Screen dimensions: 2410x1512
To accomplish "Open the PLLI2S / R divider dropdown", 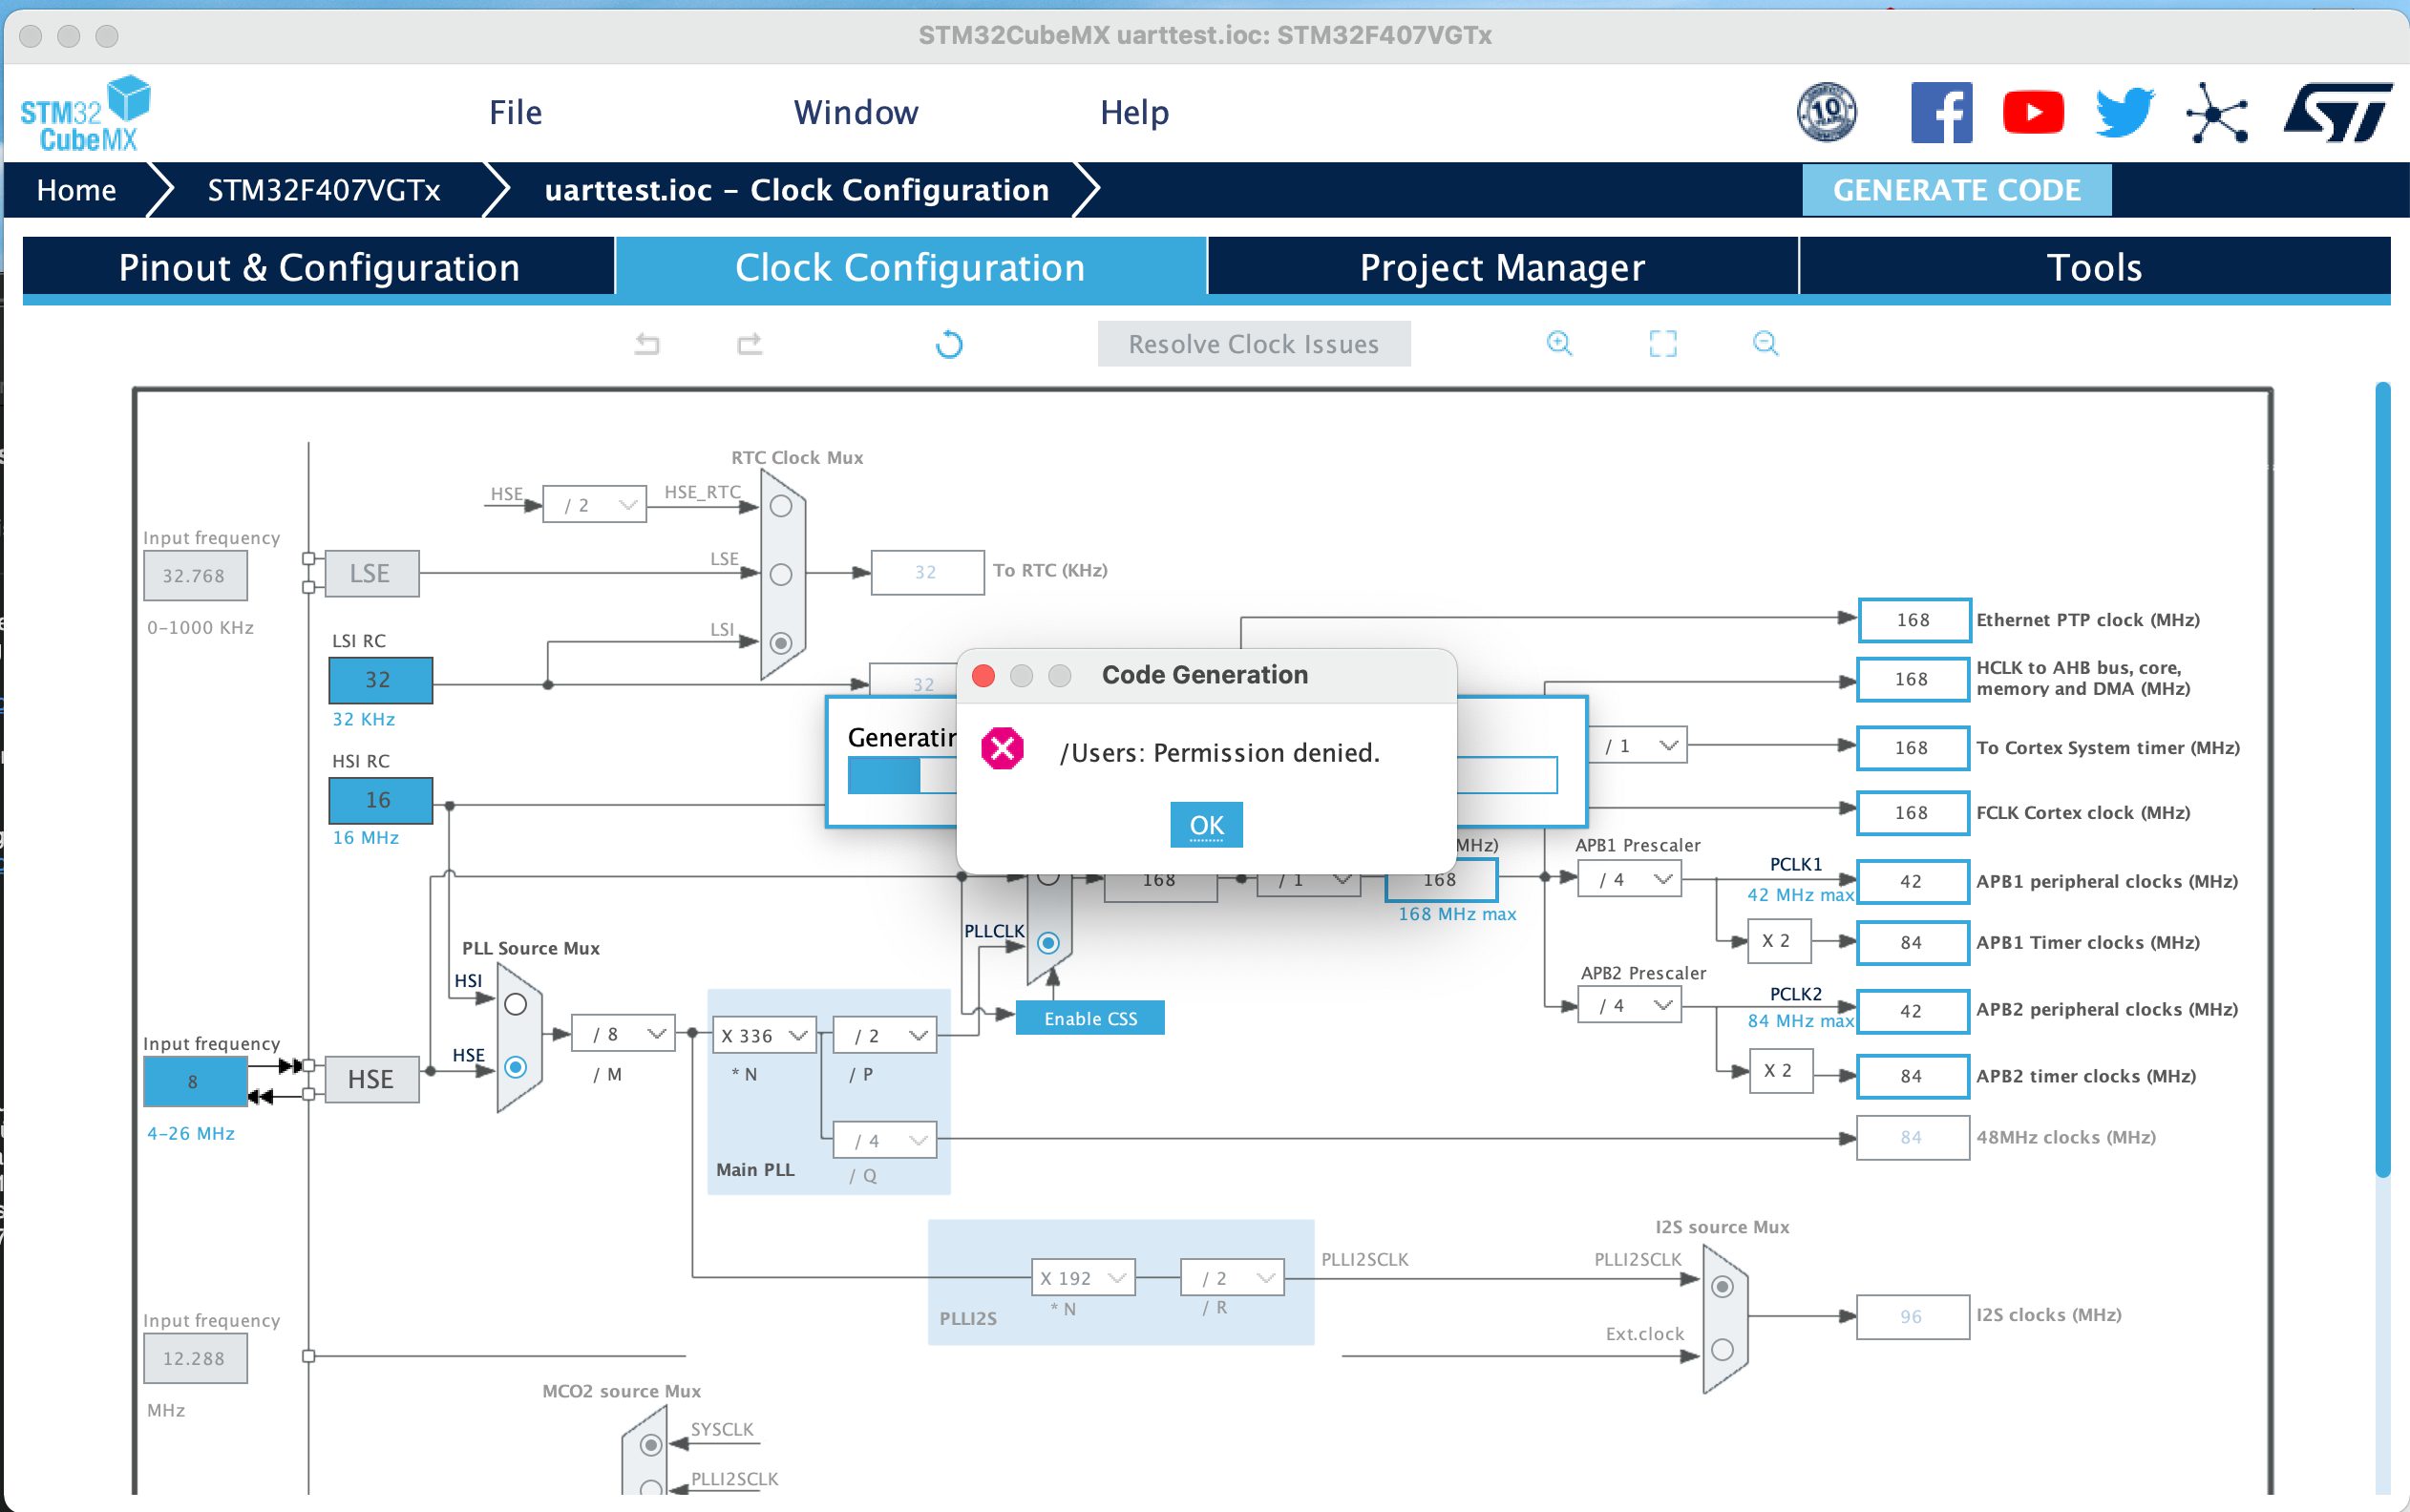I will coord(1232,1277).
